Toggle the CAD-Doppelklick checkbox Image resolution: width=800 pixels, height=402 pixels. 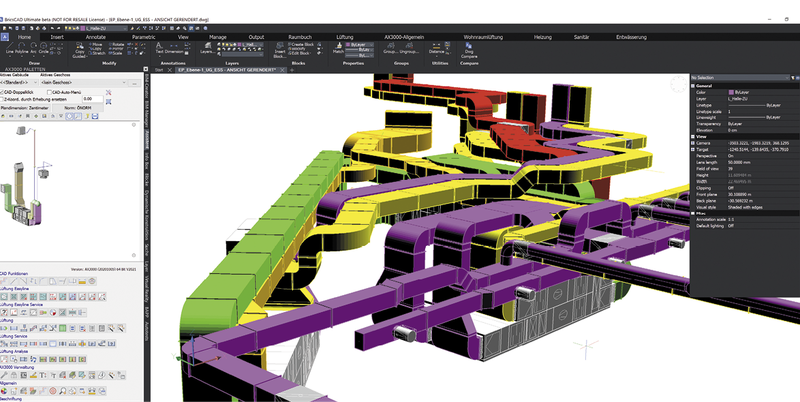pos(4,91)
